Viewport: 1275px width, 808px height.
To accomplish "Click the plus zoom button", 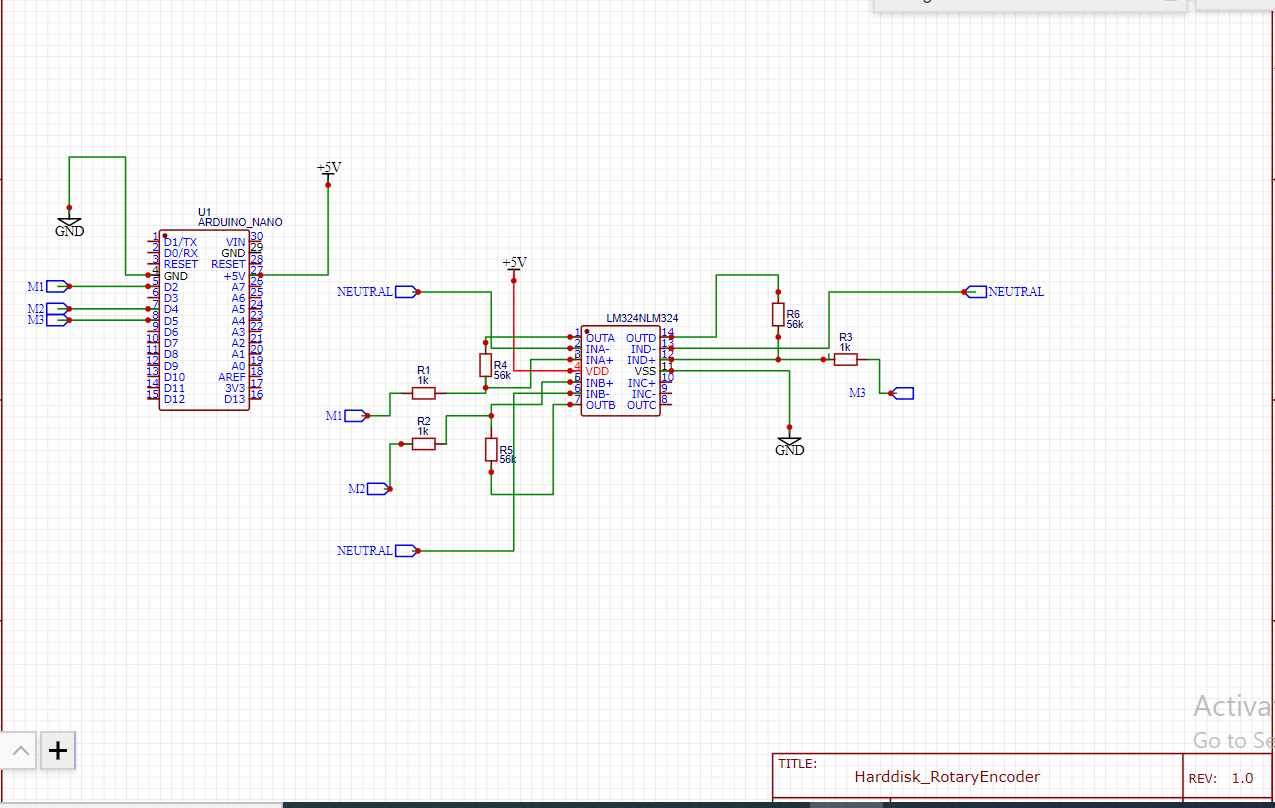I will coord(57,751).
